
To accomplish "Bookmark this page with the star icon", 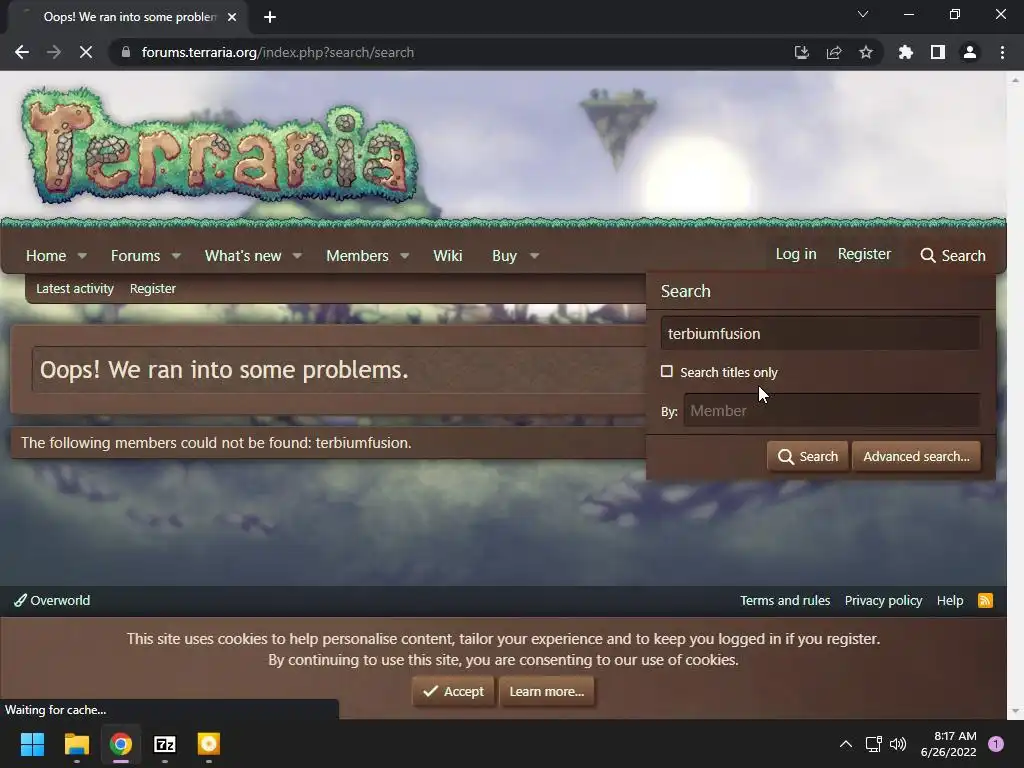I will [x=865, y=52].
